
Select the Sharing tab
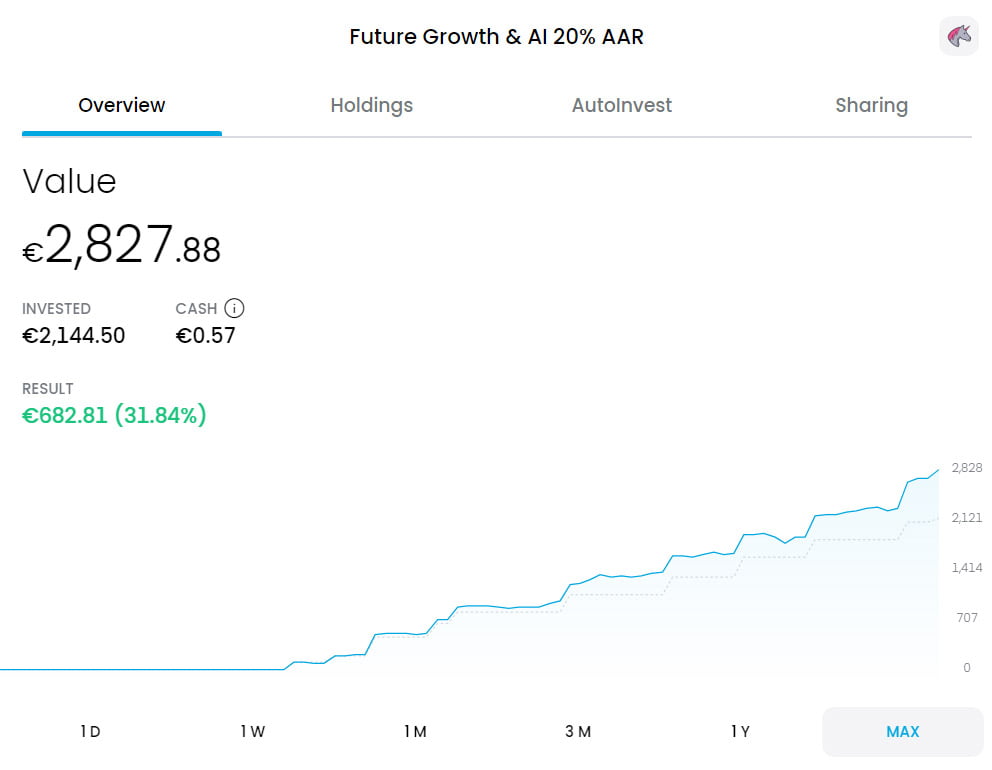coord(871,105)
